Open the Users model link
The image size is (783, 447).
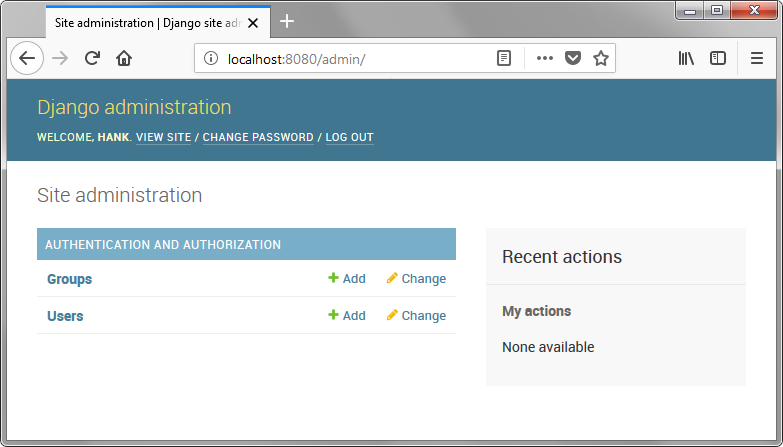(65, 316)
